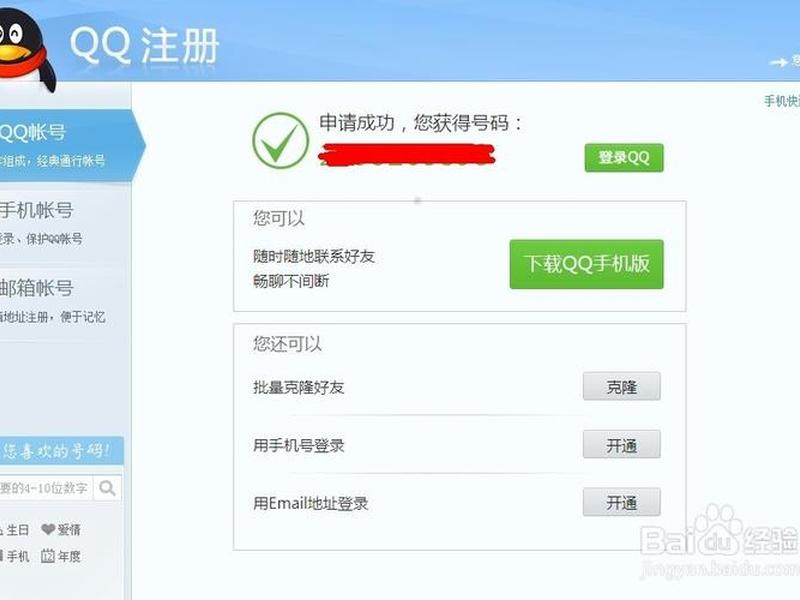Select the 爱情 heart category
The width and height of the screenshot is (800, 600).
(61, 530)
